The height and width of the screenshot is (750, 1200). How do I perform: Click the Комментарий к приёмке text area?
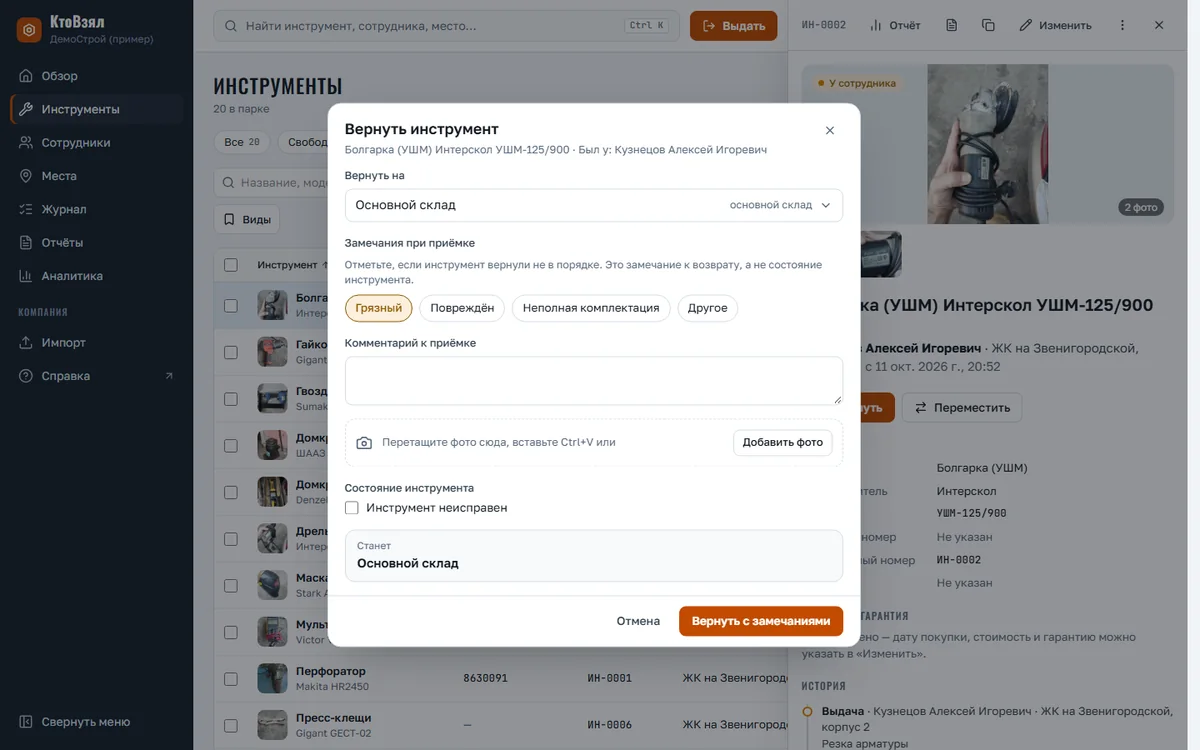pos(594,381)
